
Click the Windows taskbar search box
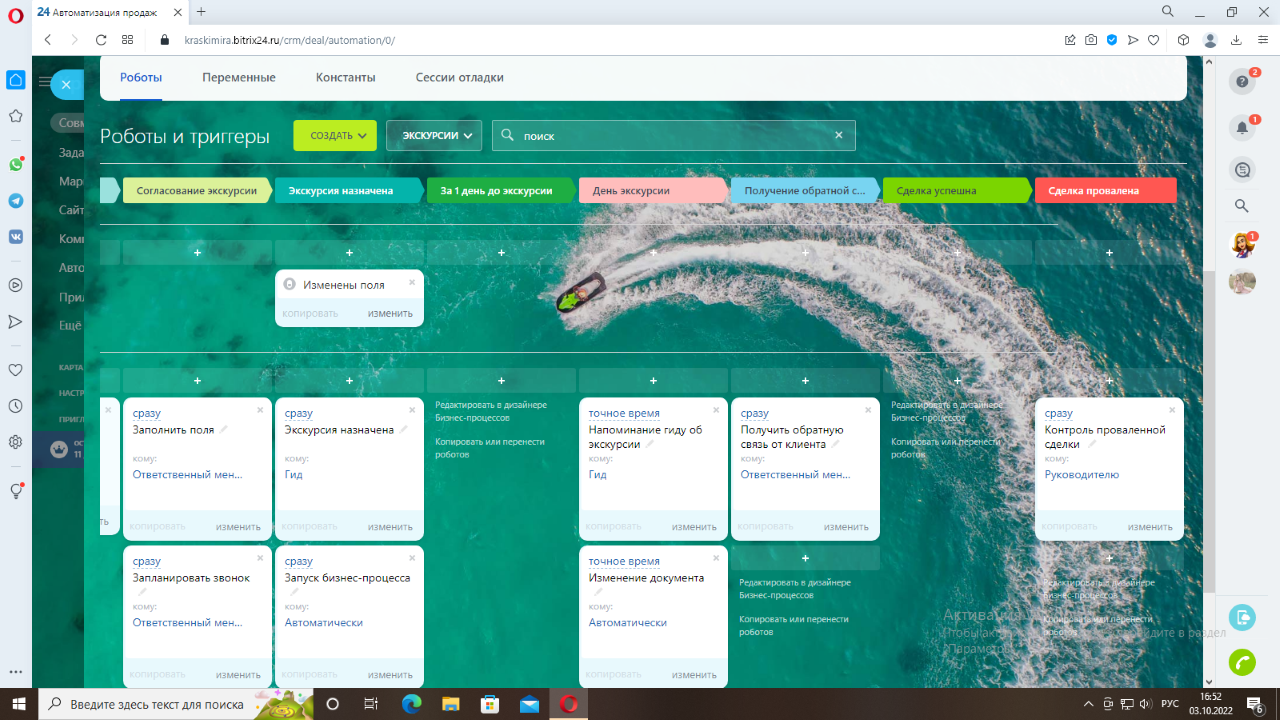click(176, 704)
